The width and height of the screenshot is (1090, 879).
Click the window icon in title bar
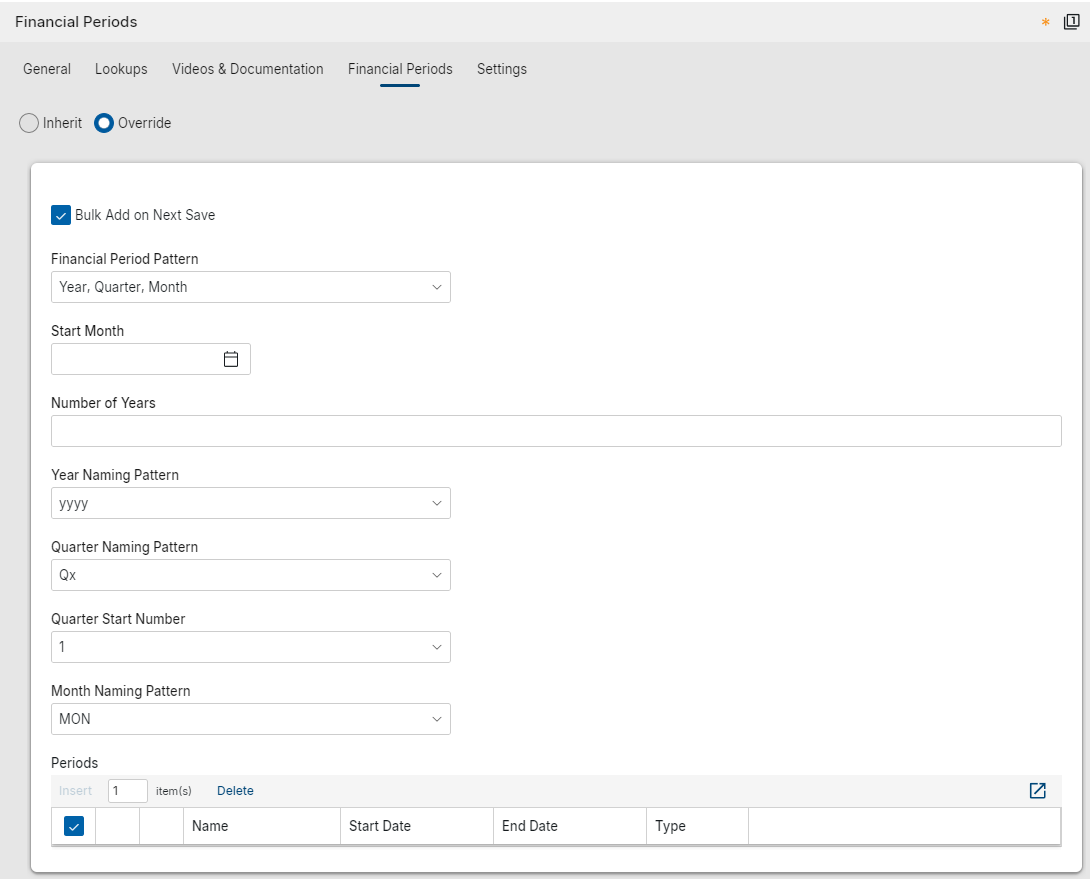(x=1071, y=21)
